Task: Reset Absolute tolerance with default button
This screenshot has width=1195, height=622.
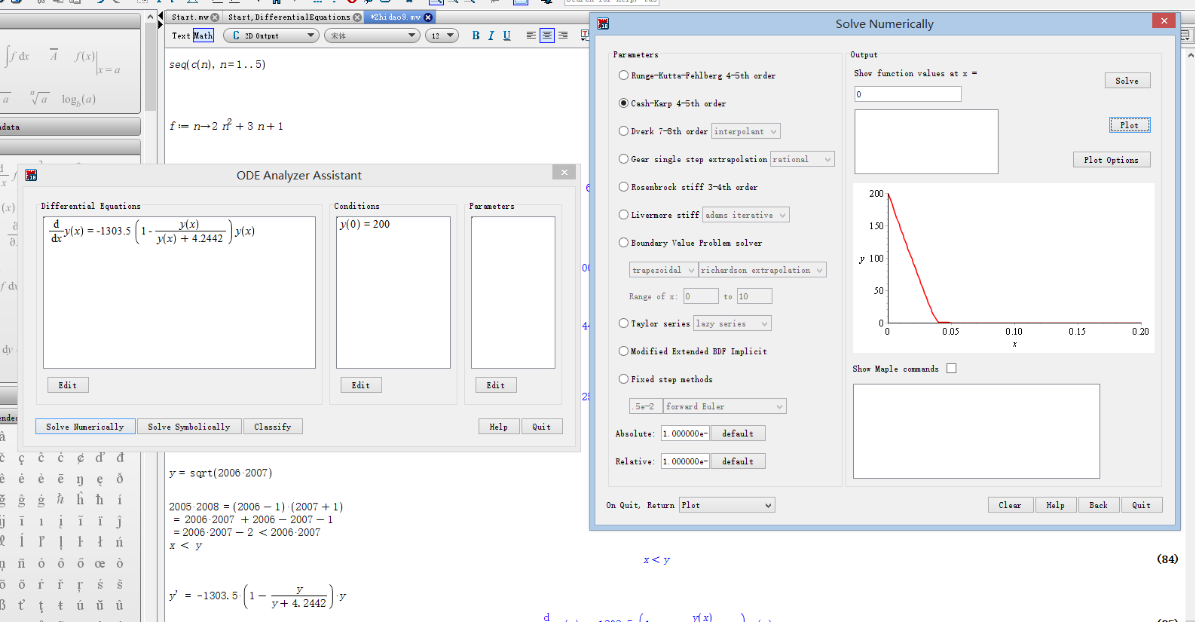Action: pyautogui.click(x=738, y=434)
